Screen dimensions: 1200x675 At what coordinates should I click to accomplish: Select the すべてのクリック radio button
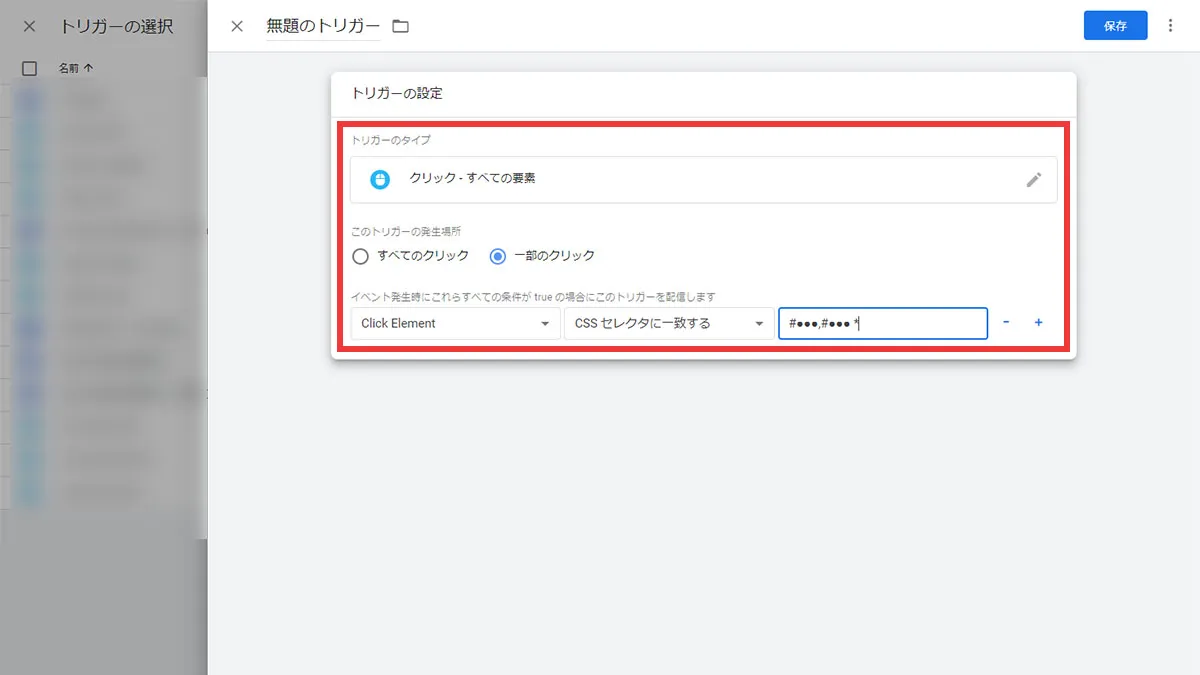360,256
